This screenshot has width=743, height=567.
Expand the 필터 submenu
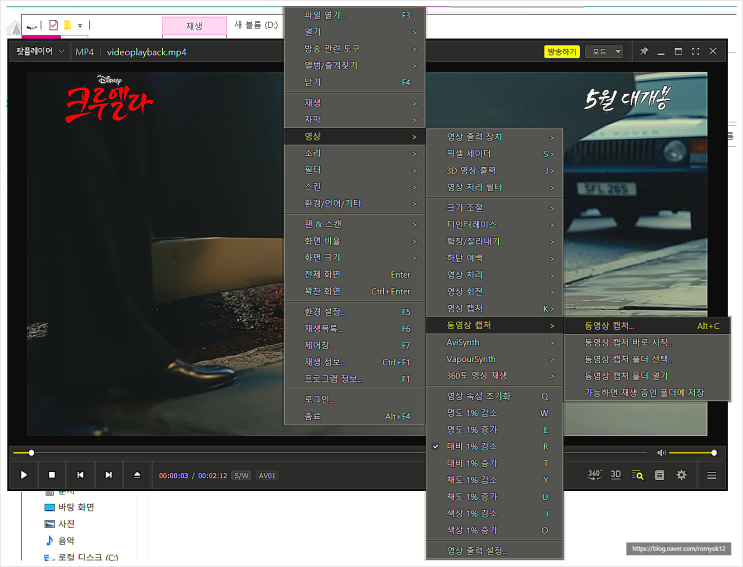tap(354, 170)
